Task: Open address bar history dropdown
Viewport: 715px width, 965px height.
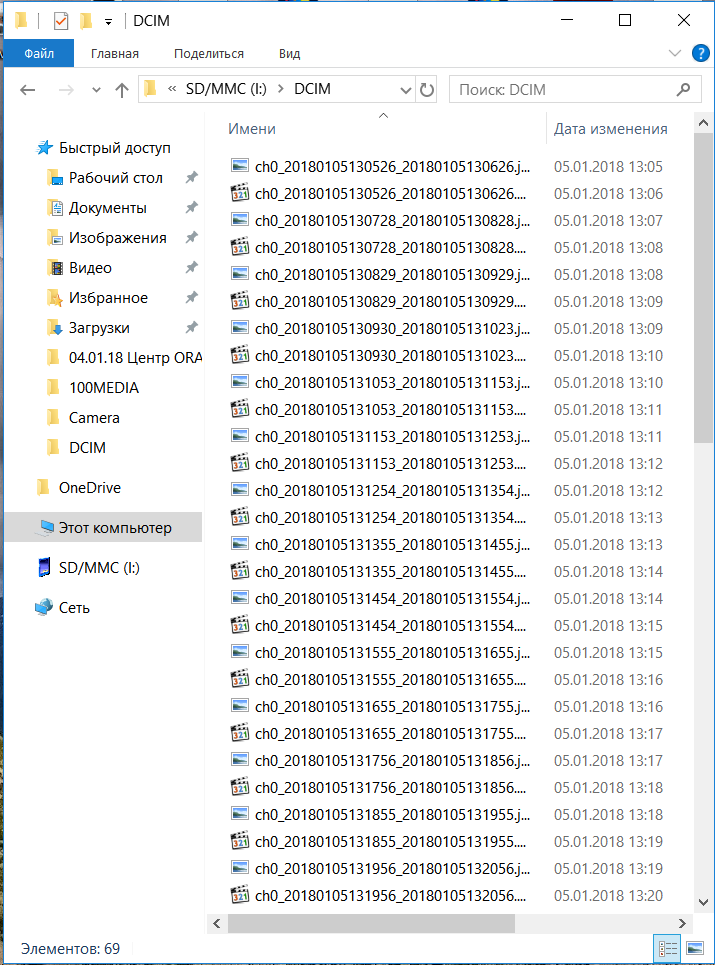Action: coord(406,90)
